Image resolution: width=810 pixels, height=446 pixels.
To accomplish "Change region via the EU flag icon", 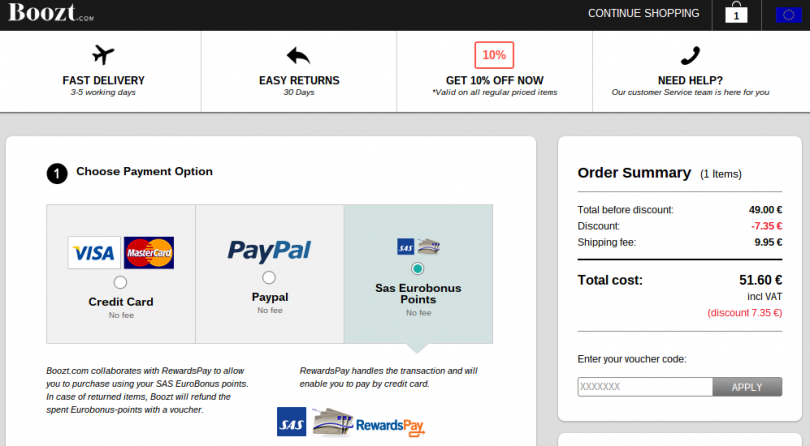I will [788, 15].
